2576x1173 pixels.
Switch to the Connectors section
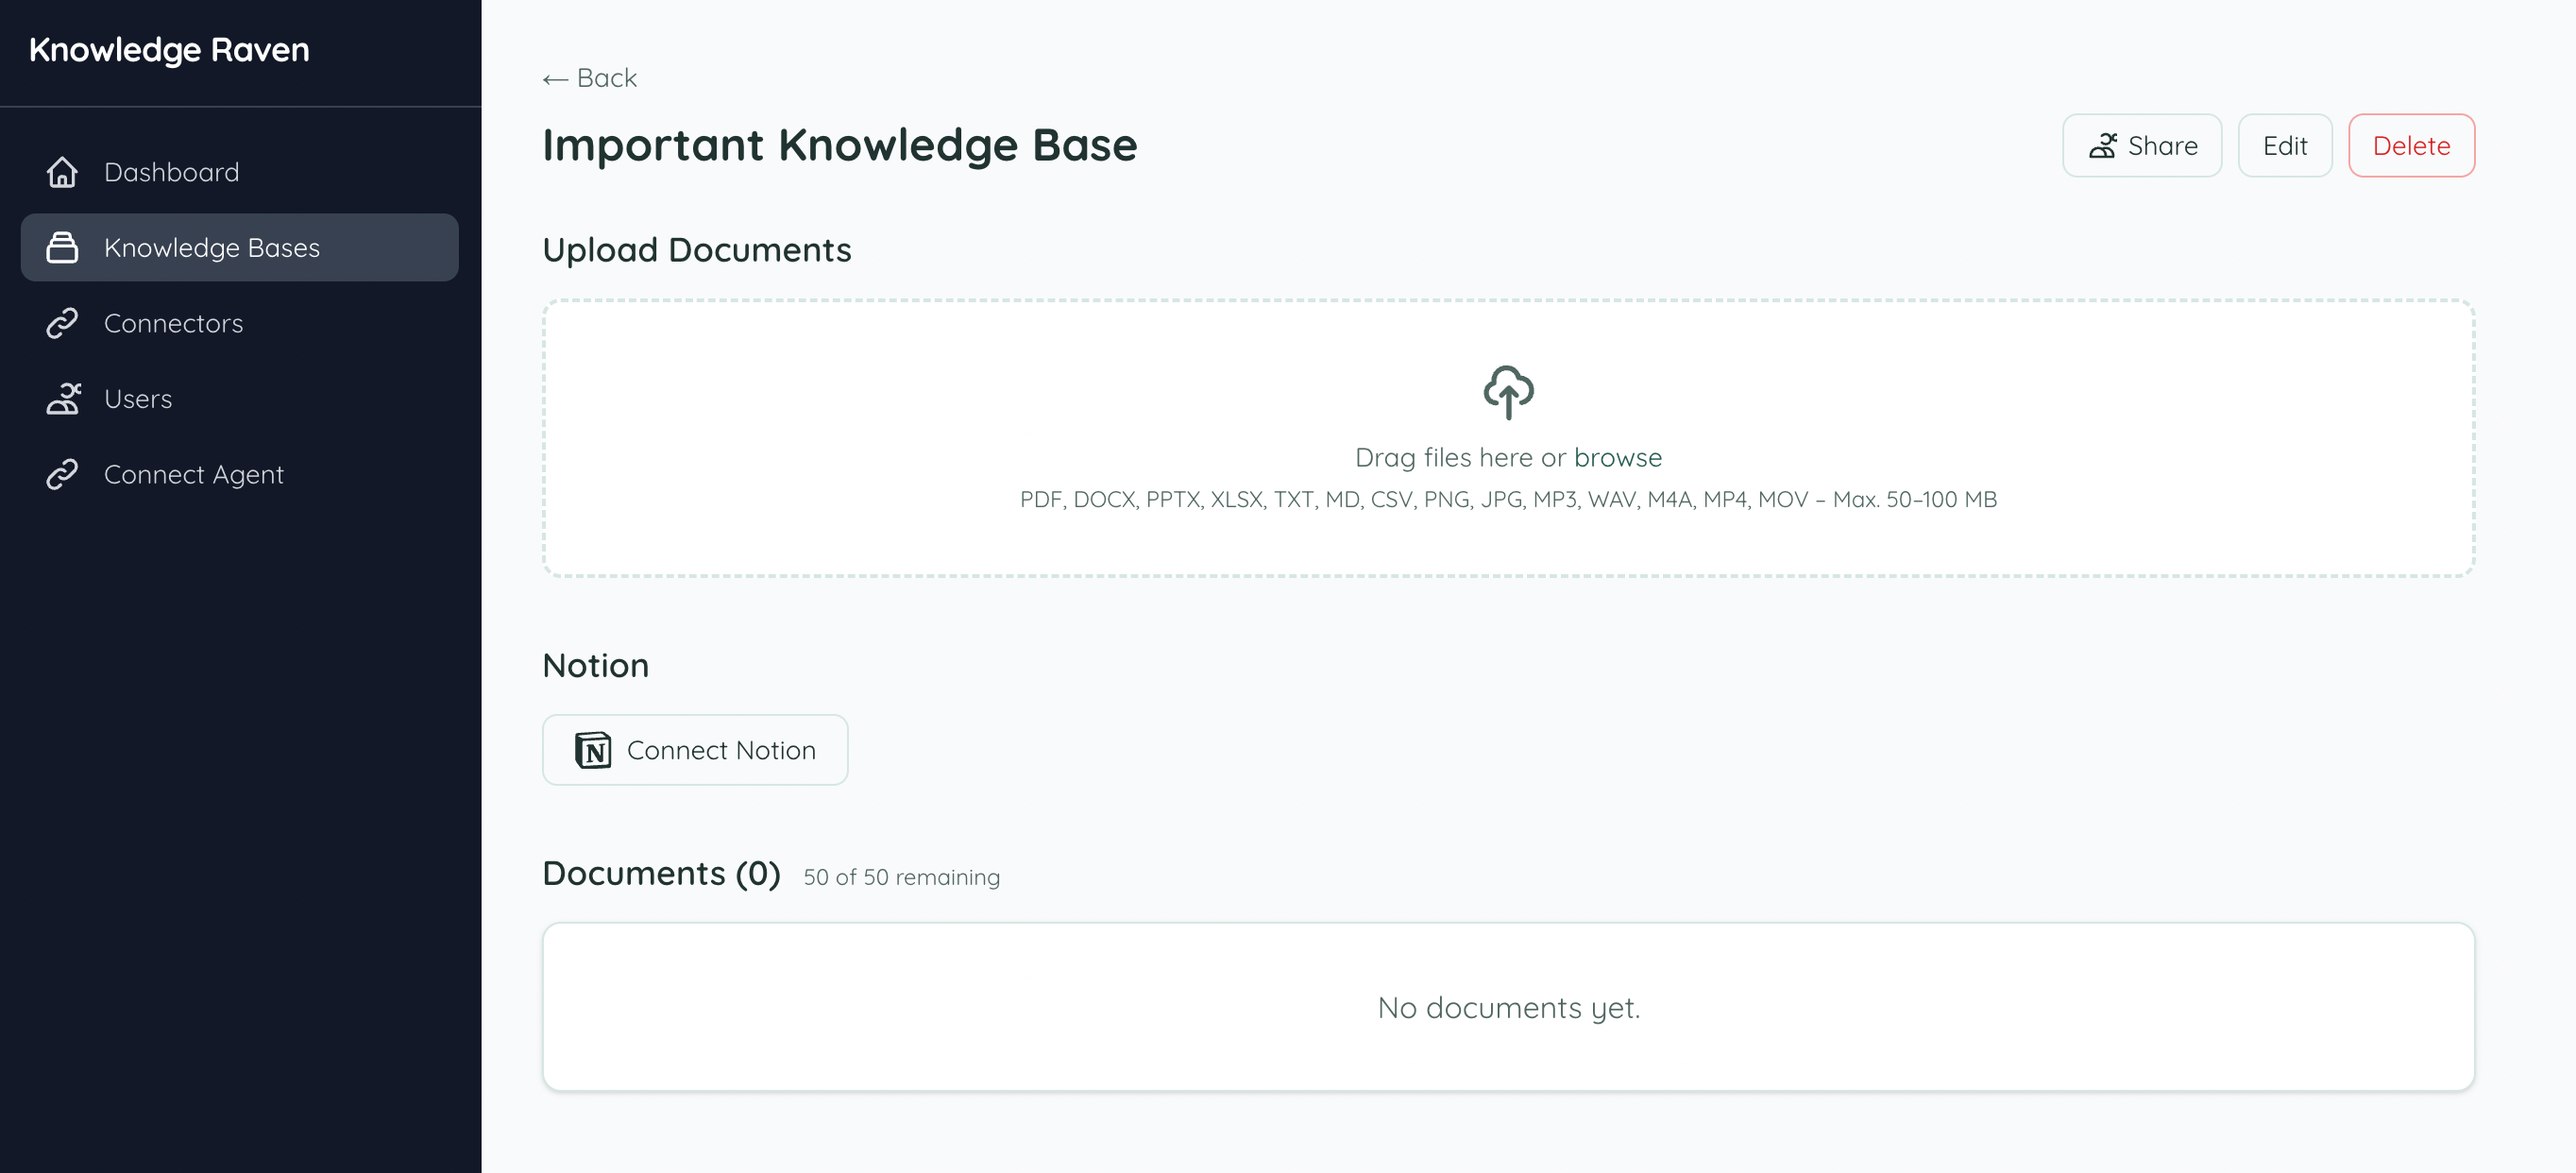point(173,322)
